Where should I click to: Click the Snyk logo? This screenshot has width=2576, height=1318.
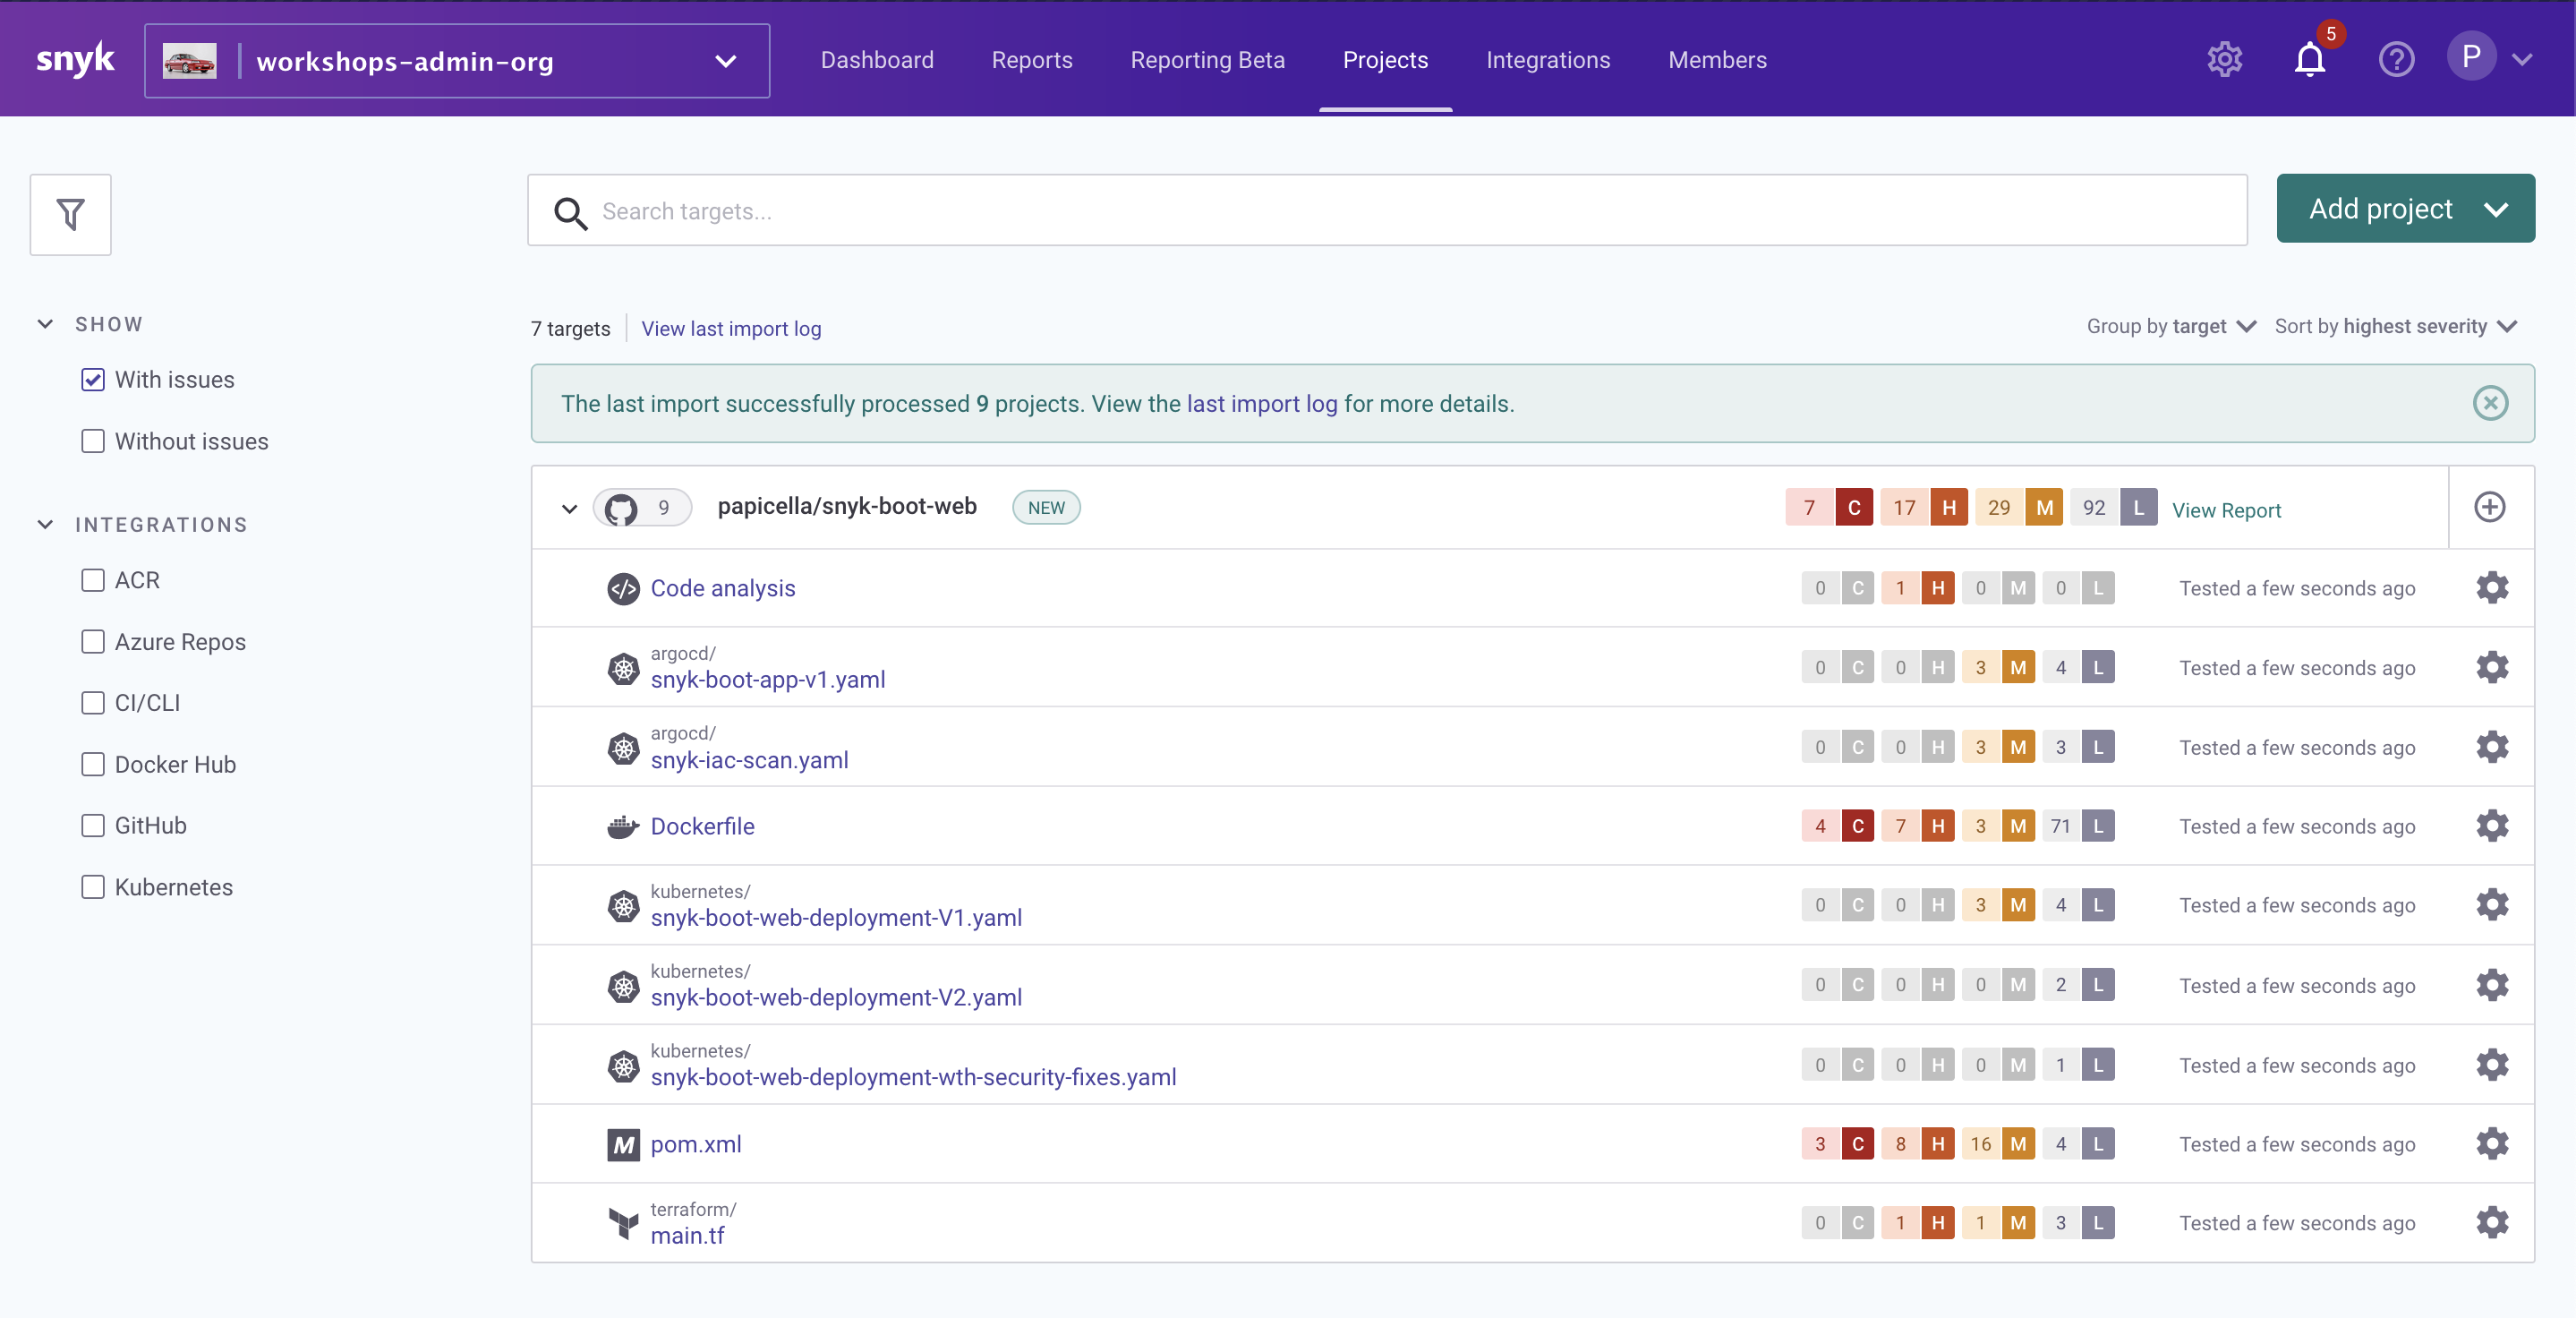(75, 60)
